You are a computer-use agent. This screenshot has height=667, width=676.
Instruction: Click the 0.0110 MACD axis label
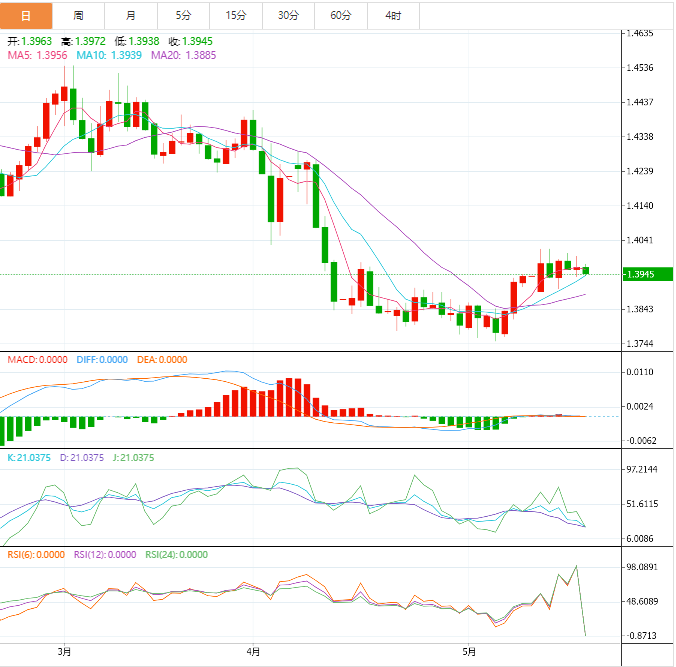640,372
